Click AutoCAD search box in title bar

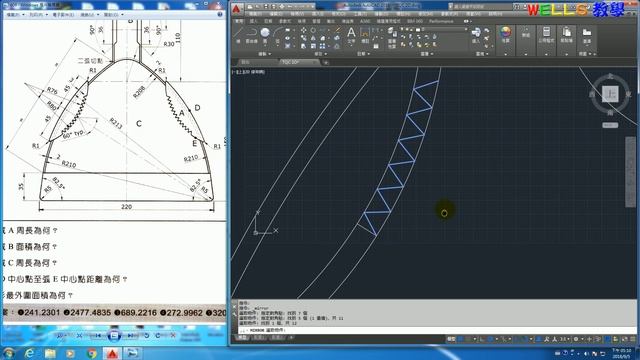pyautogui.click(x=480, y=7)
